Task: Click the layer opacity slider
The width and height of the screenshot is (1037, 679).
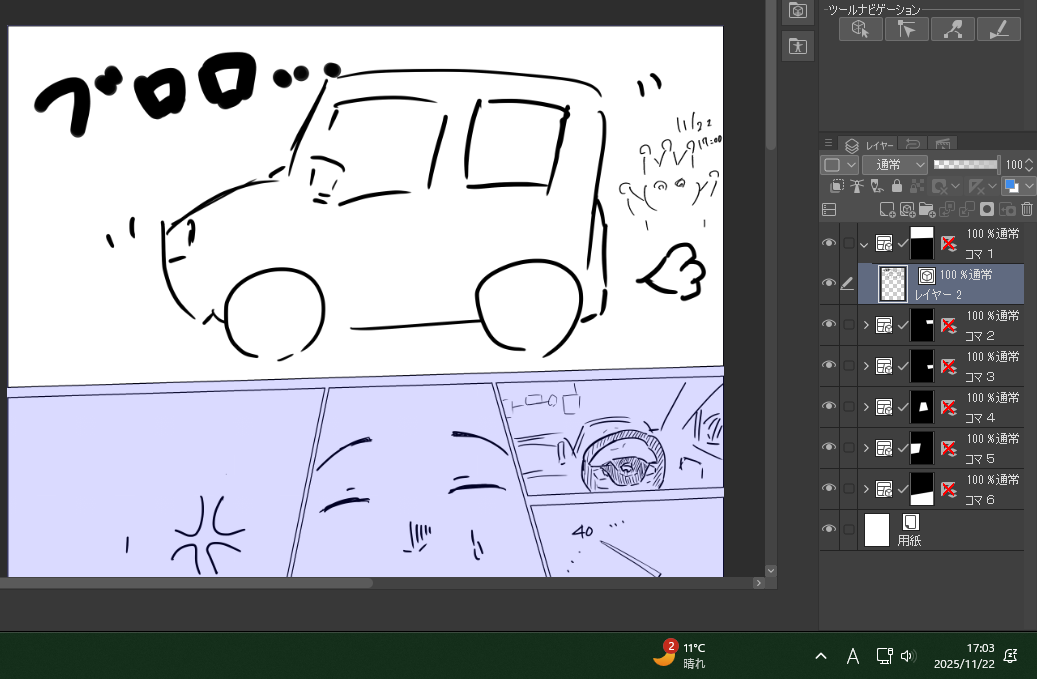Action: (x=965, y=164)
